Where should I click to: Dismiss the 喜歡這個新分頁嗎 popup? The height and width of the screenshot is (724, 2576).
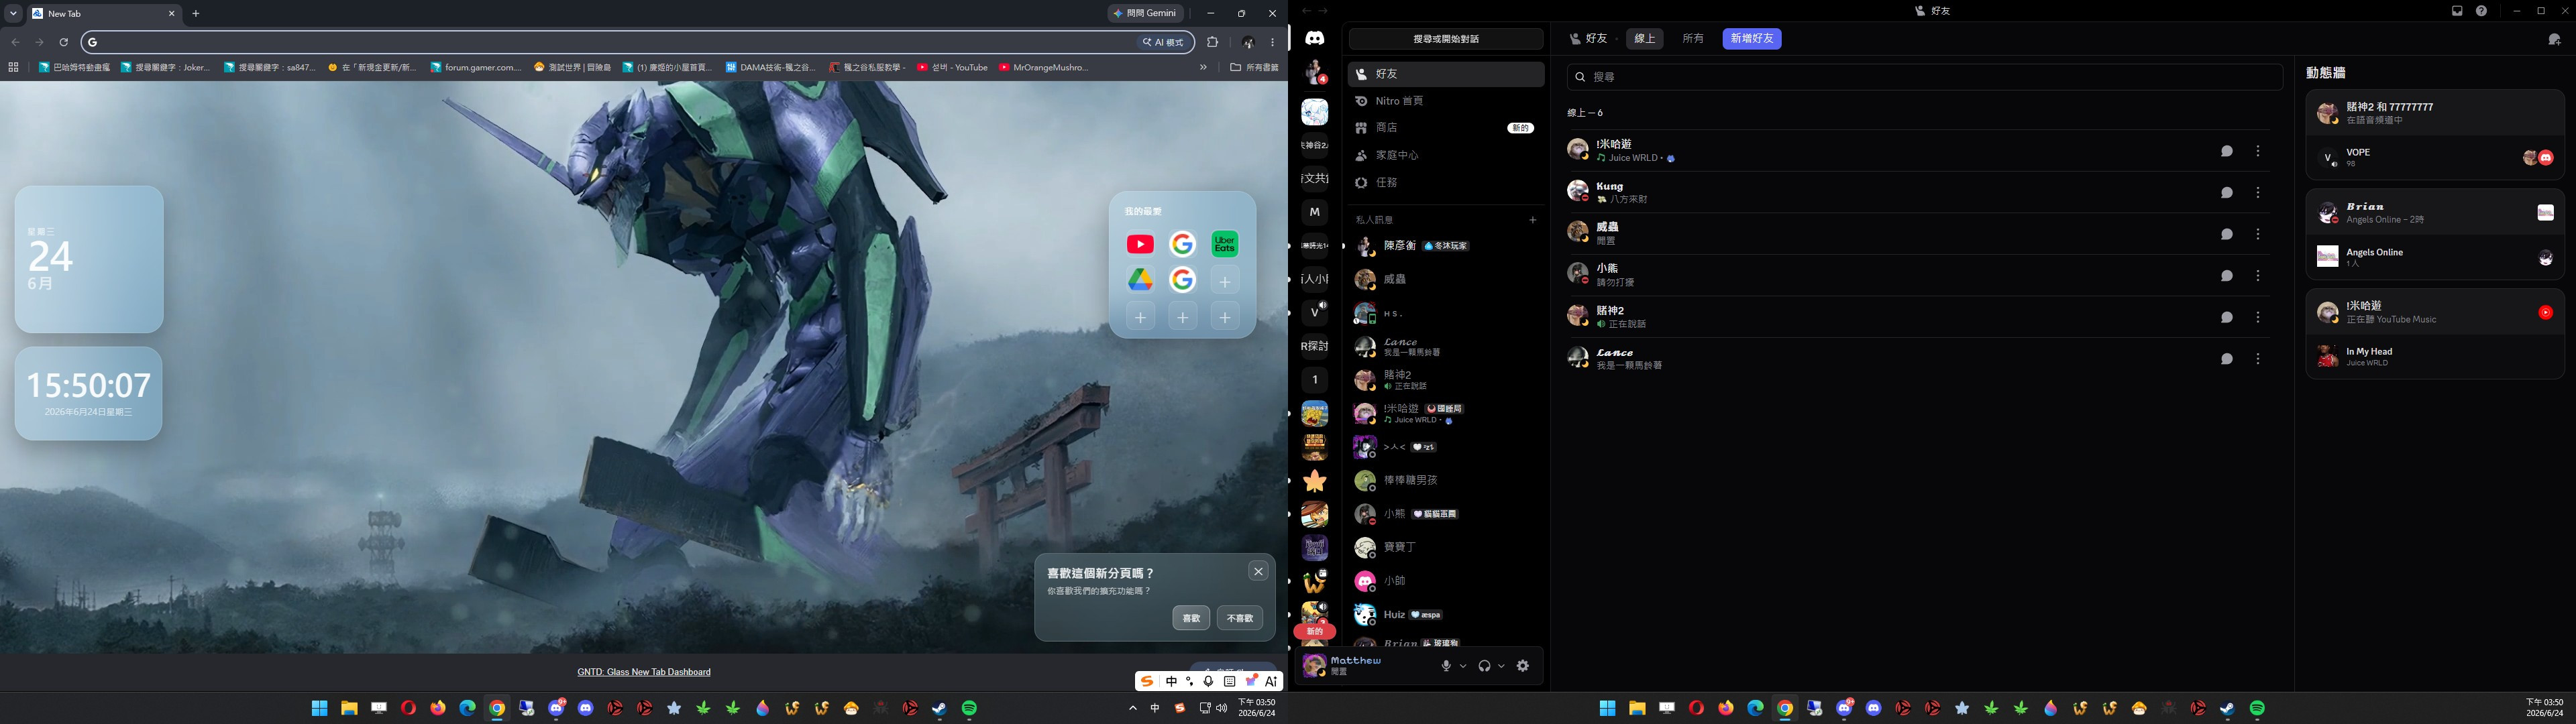click(1258, 572)
